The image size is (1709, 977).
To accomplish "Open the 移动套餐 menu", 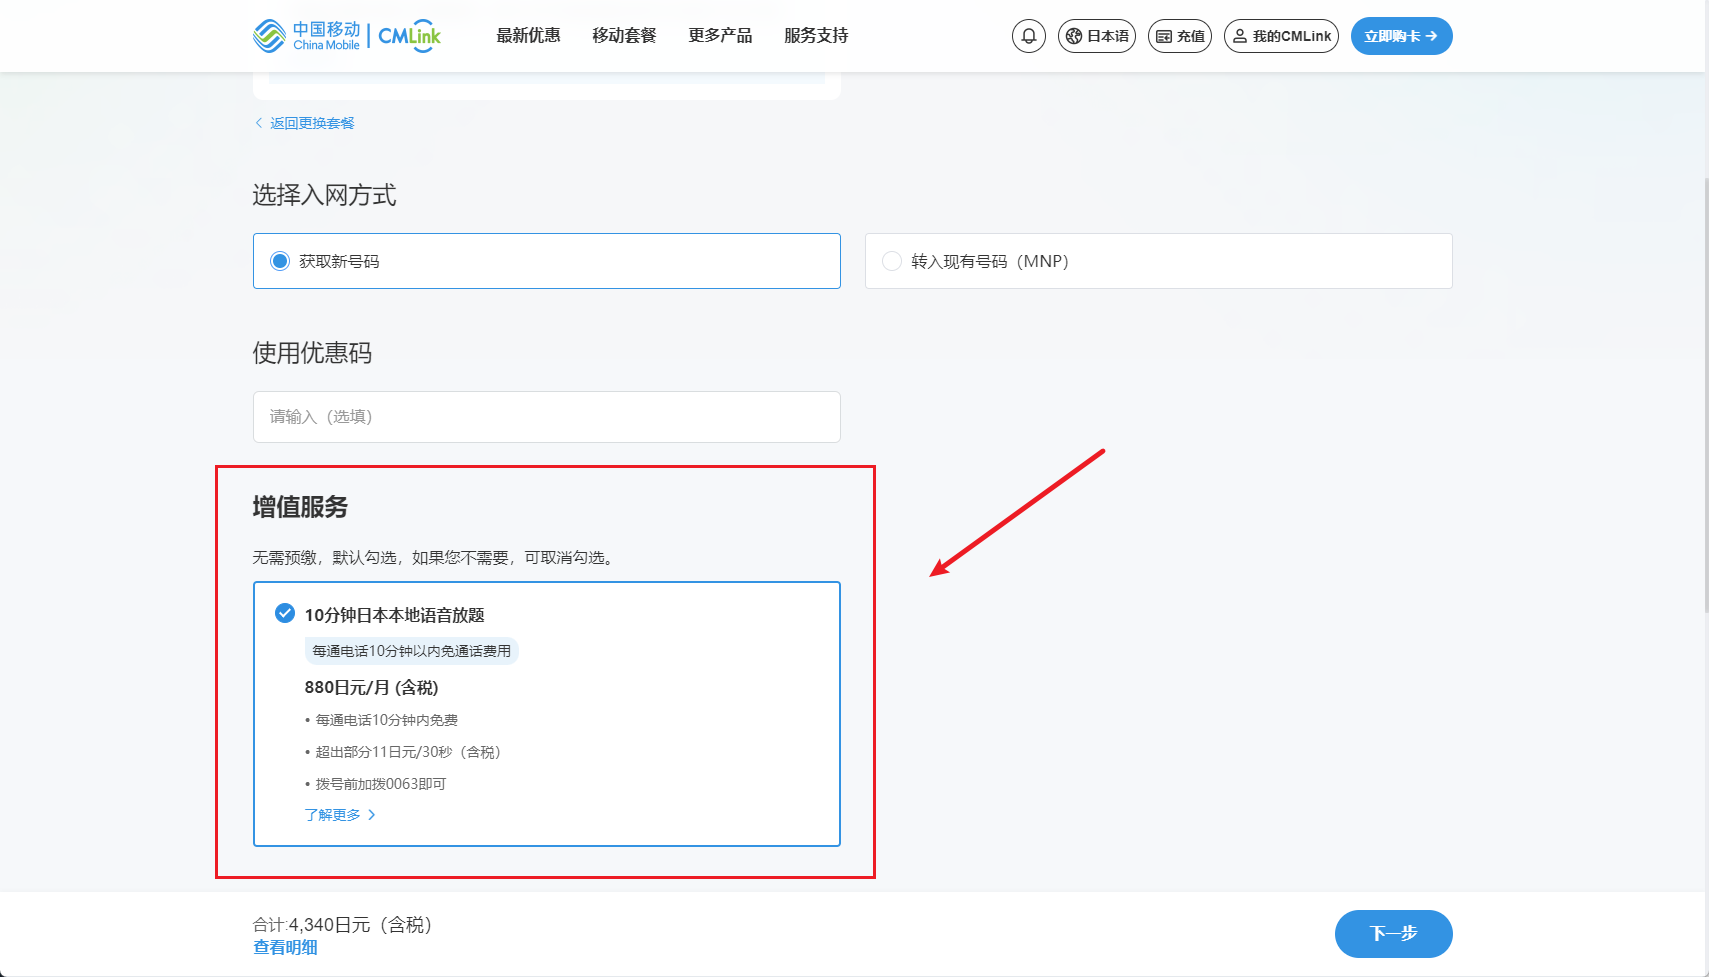I will point(624,36).
